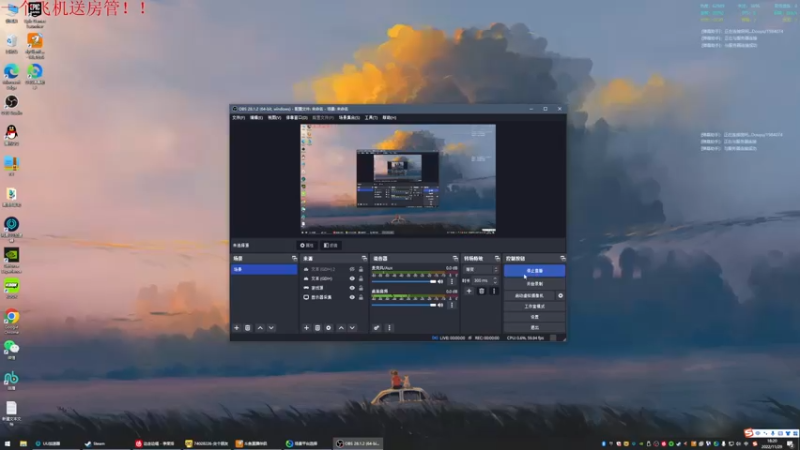Pop out the Scenes dock using its header icon
This screenshot has width=800, height=450.
click(x=294, y=258)
